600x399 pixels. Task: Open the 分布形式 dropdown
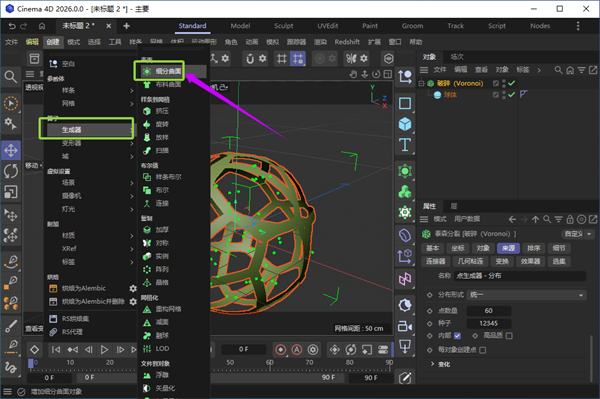click(x=527, y=295)
